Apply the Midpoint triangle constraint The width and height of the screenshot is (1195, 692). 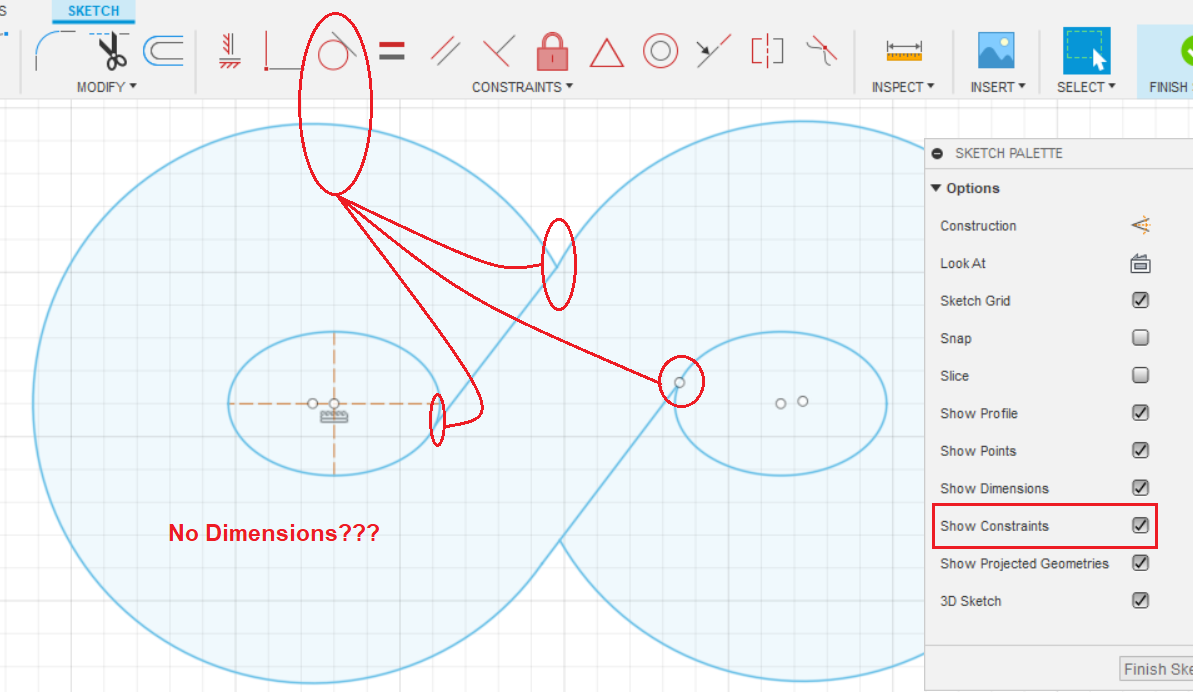coord(607,53)
